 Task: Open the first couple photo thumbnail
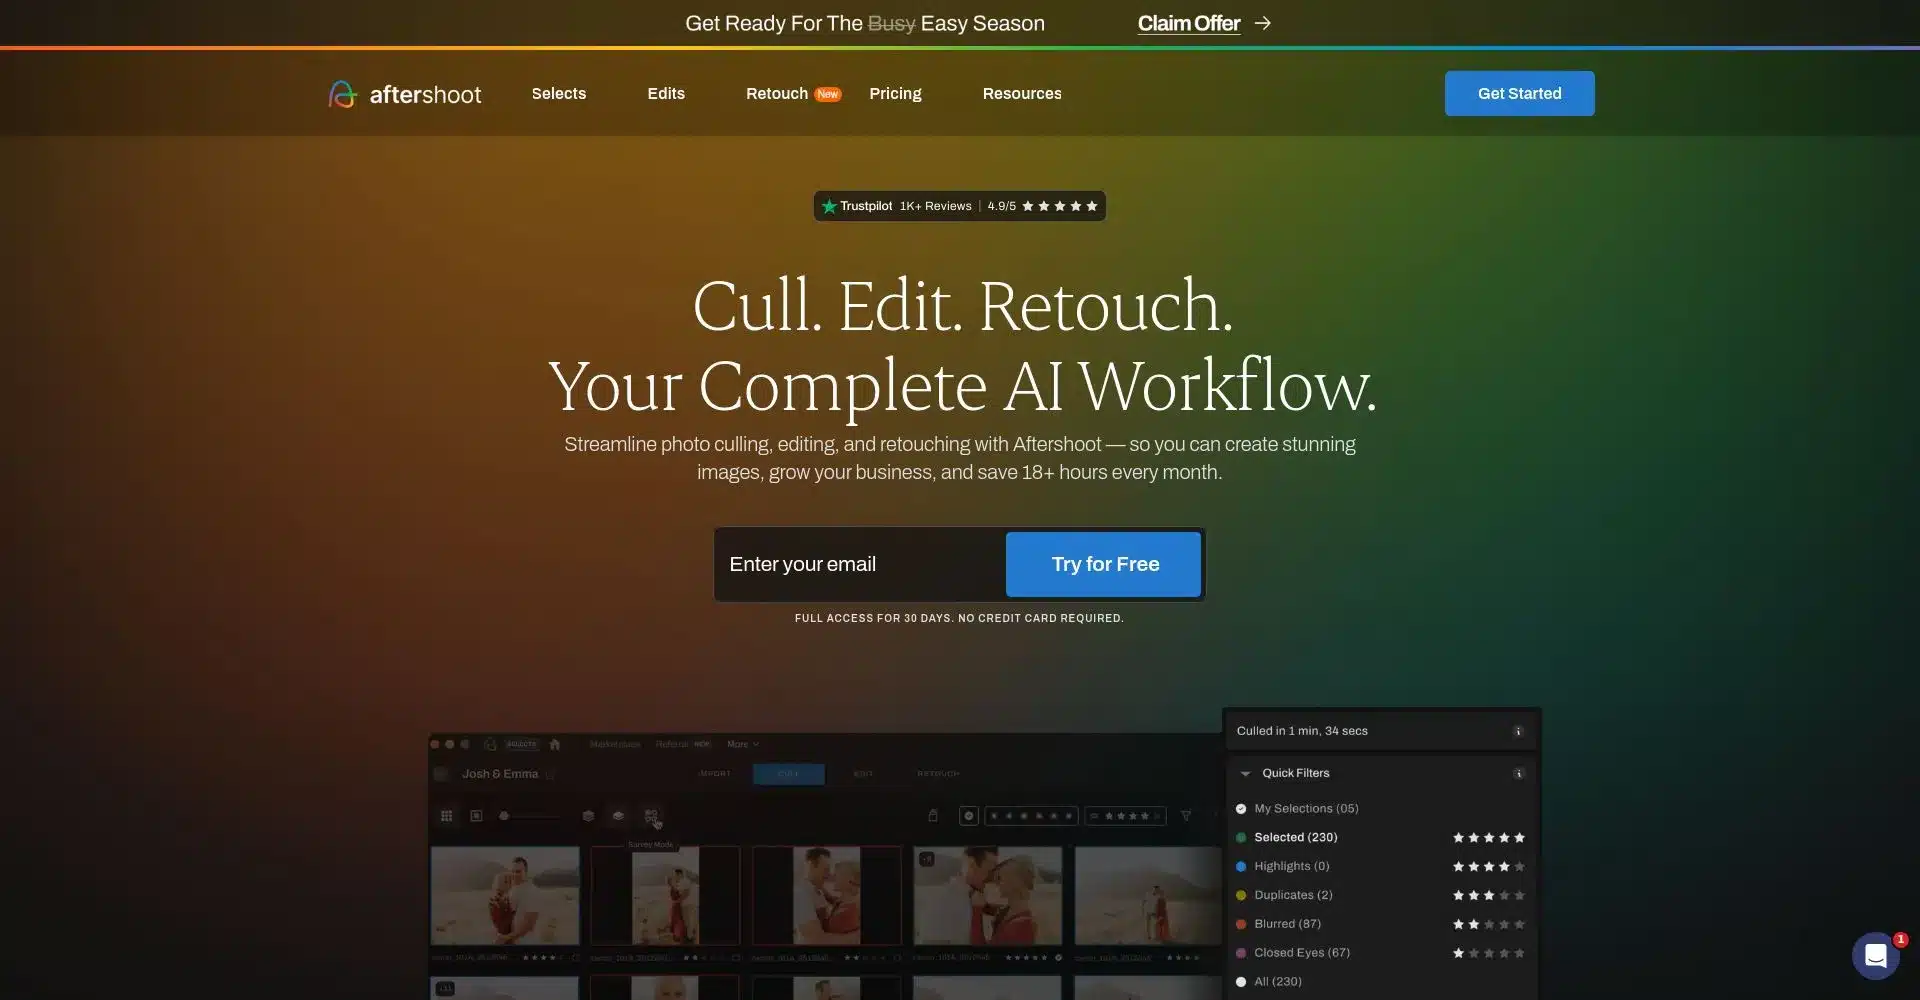505,896
